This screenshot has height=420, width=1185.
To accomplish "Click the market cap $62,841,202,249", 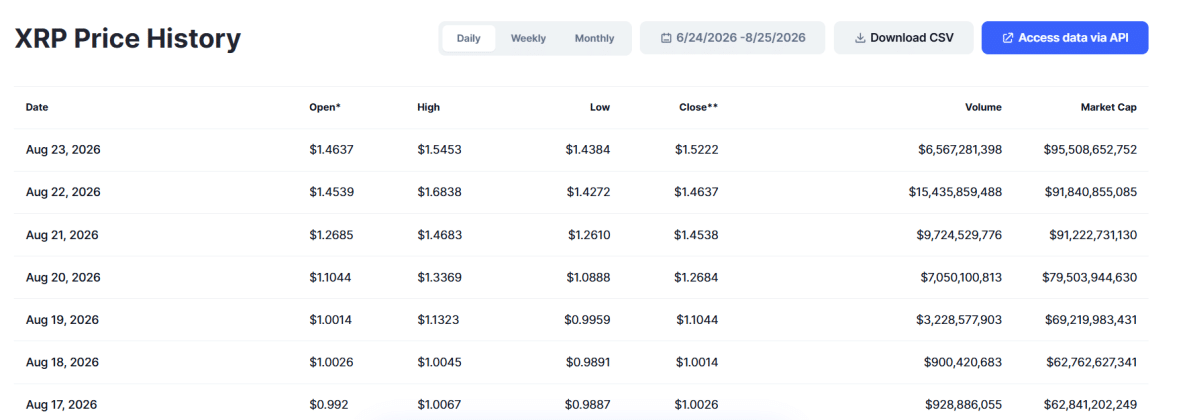I will click(x=1091, y=405).
